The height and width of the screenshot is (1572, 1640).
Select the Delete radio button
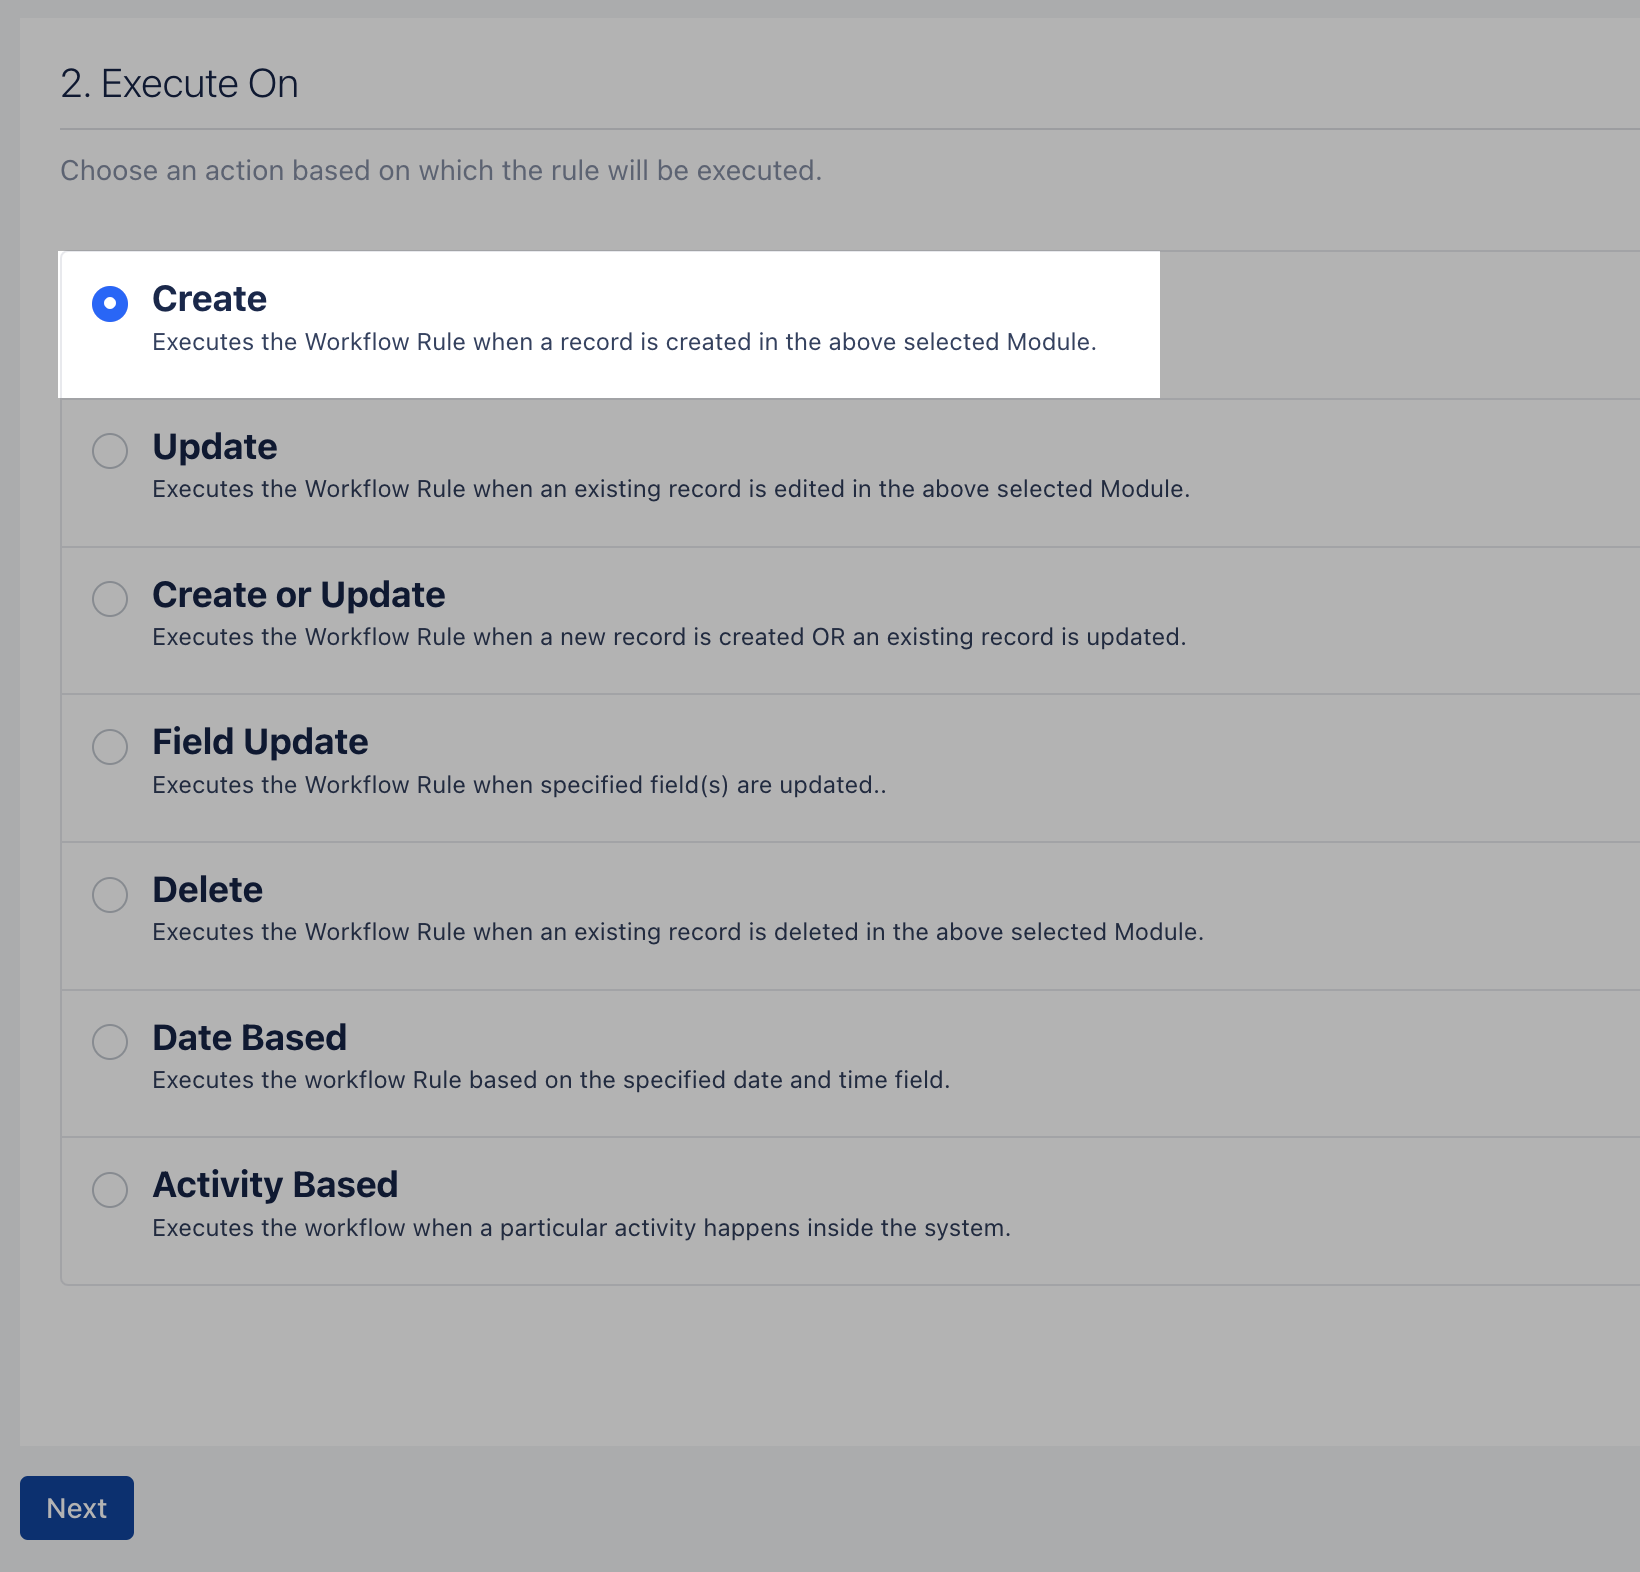[110, 894]
